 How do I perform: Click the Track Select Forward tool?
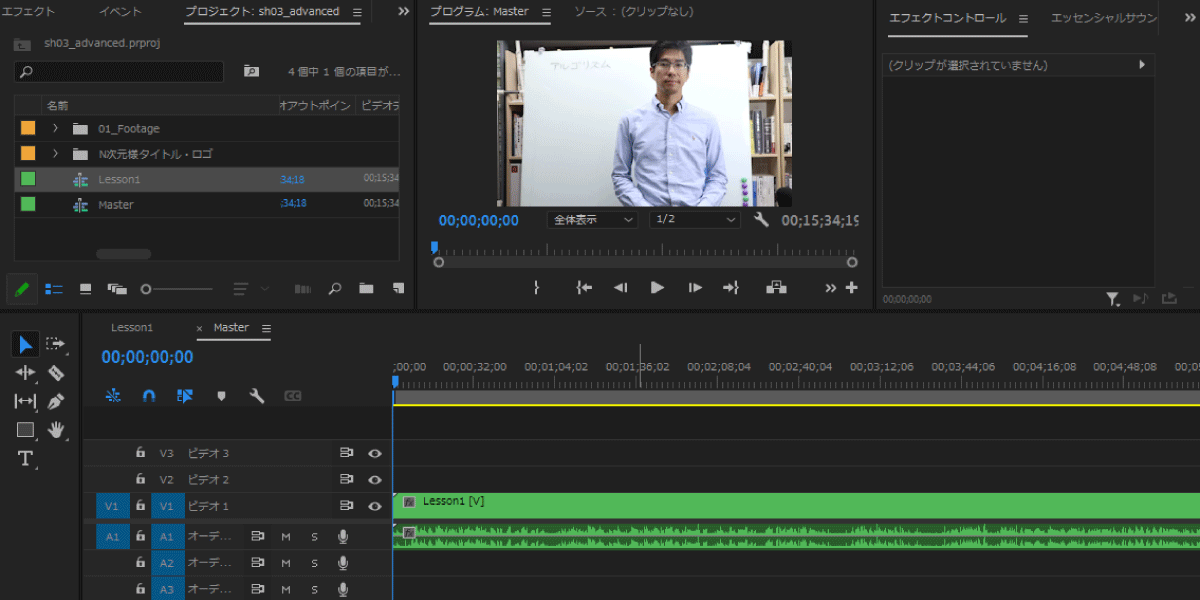click(56, 344)
